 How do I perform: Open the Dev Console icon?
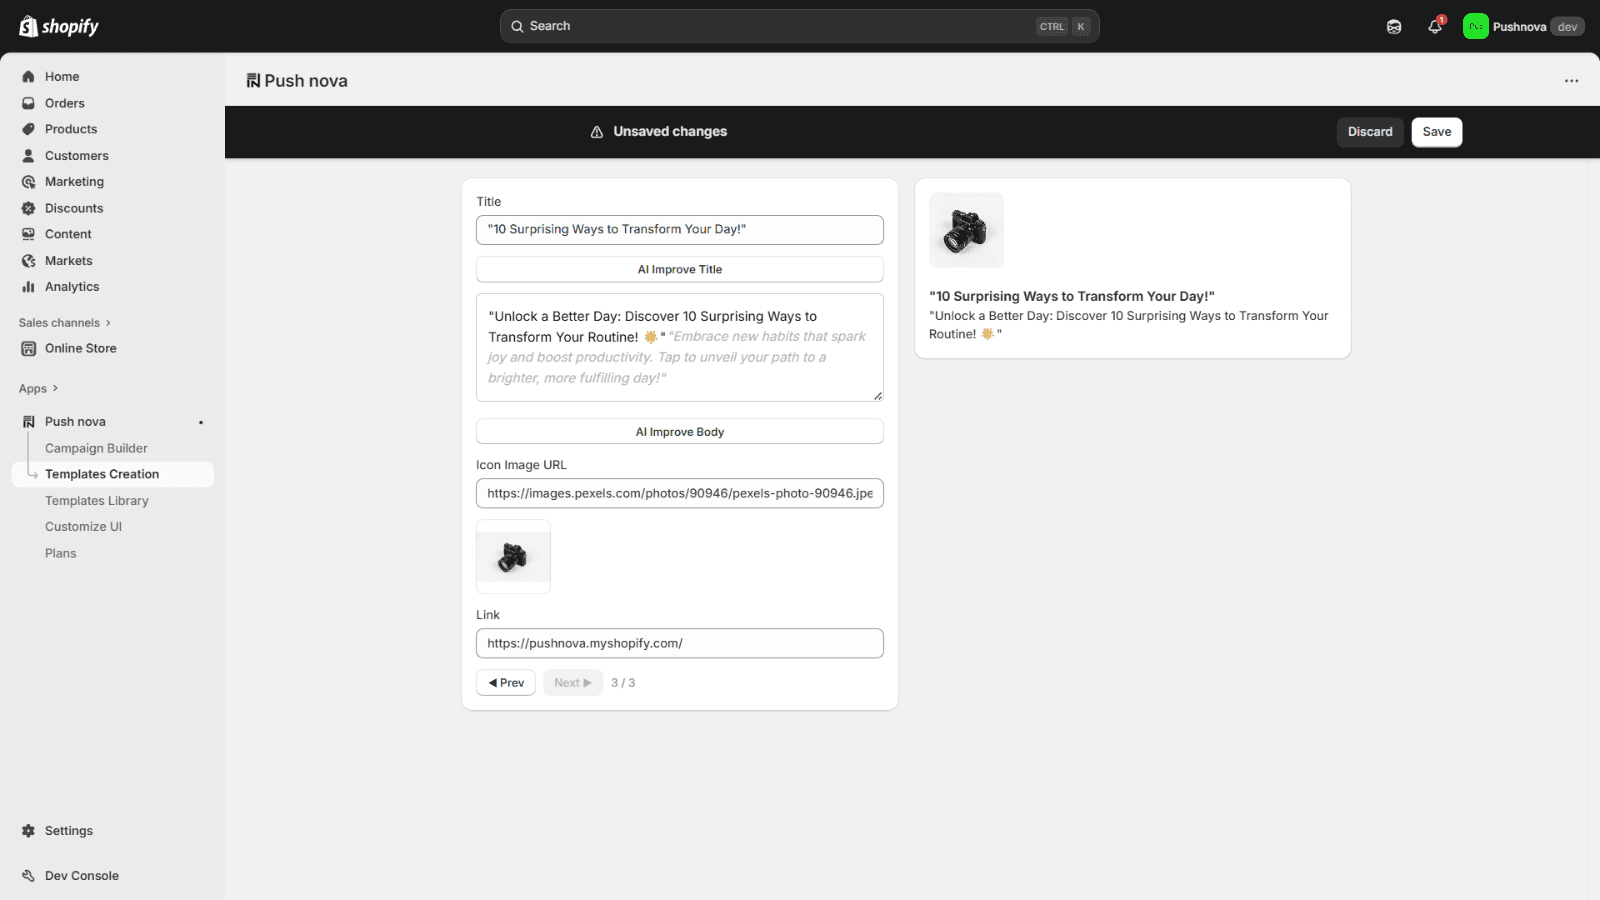coord(28,876)
